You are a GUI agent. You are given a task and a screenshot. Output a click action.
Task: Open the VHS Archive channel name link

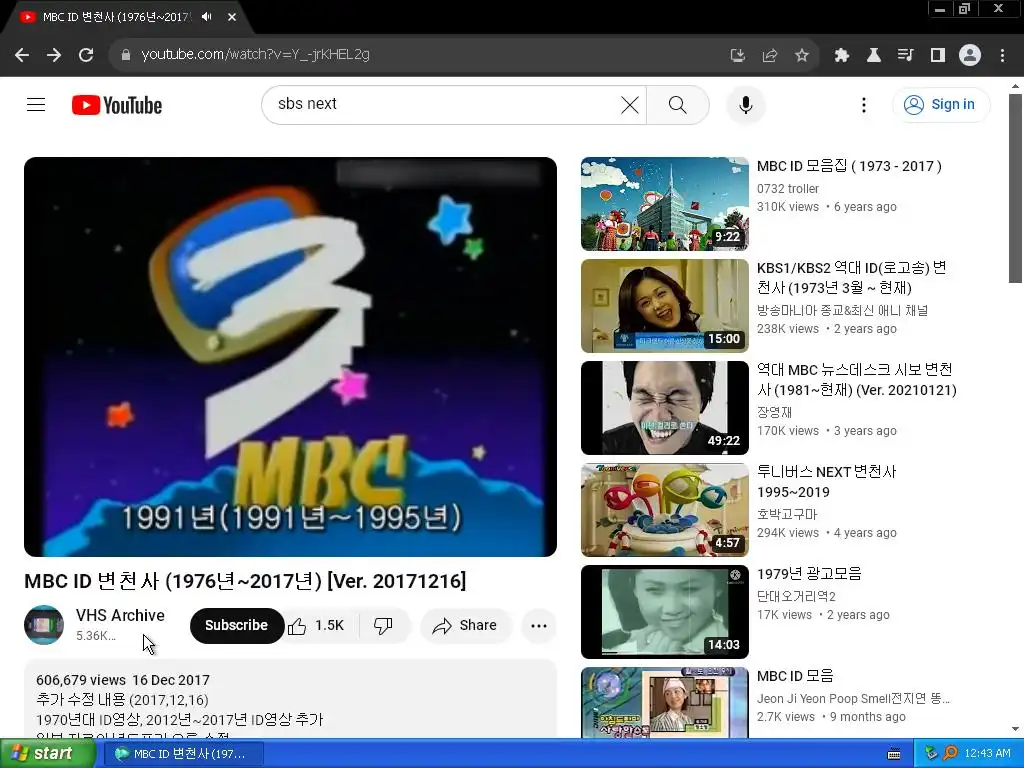pyautogui.click(x=120, y=615)
